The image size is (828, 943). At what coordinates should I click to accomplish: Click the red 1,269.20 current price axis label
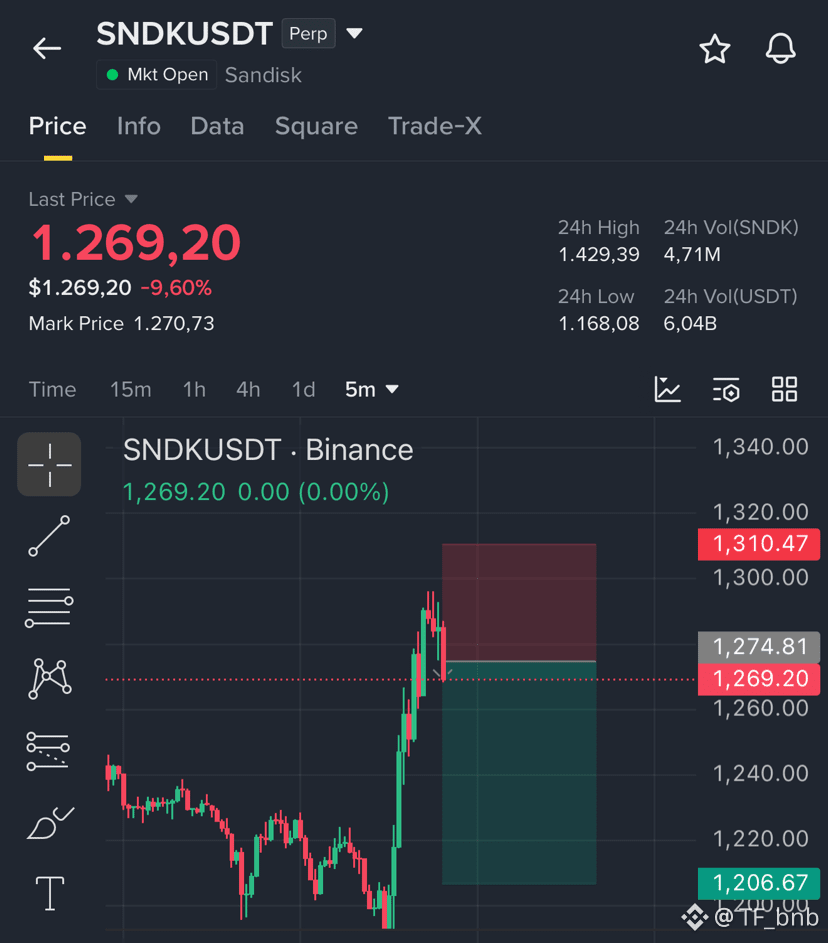(x=759, y=680)
